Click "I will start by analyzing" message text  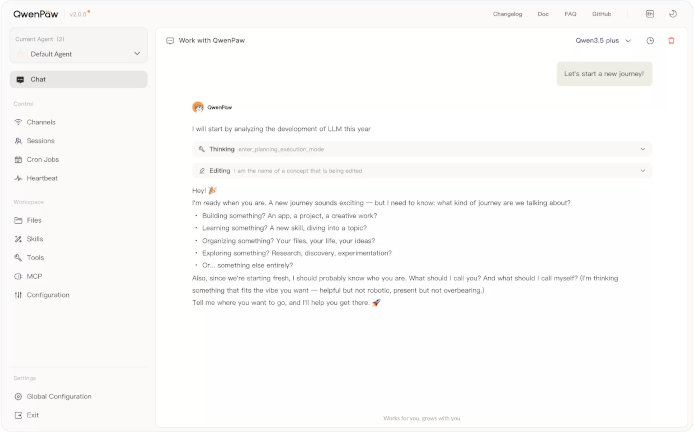point(281,129)
